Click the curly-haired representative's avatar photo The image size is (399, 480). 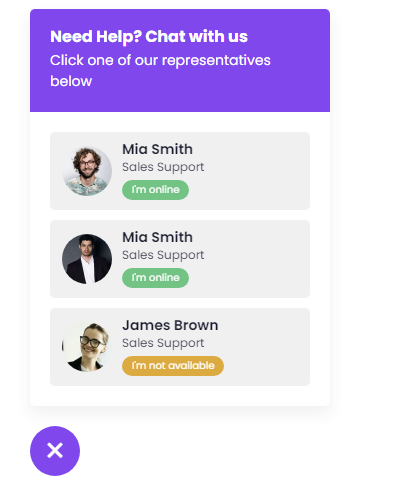[87, 171]
